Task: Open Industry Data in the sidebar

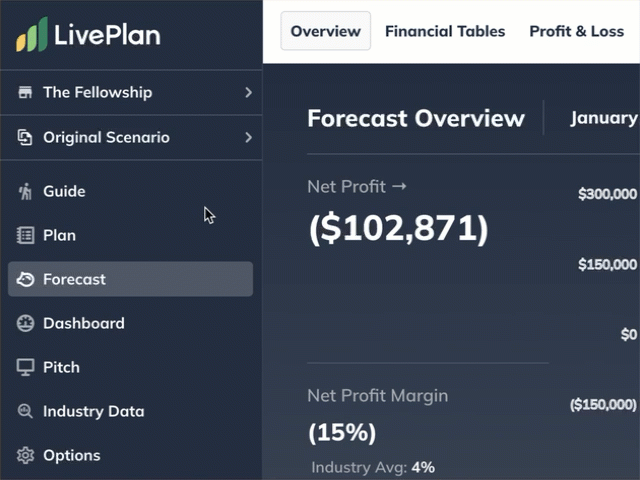Action: pyautogui.click(x=131, y=411)
